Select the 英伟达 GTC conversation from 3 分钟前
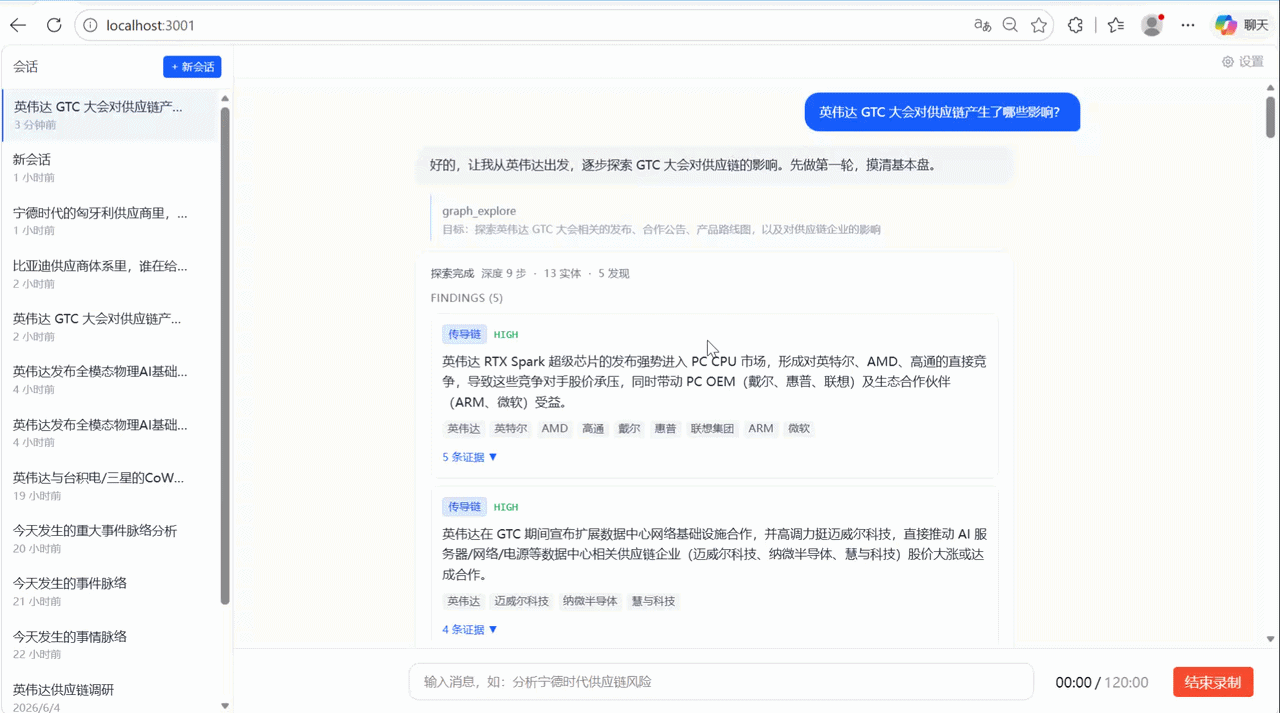 pos(109,115)
